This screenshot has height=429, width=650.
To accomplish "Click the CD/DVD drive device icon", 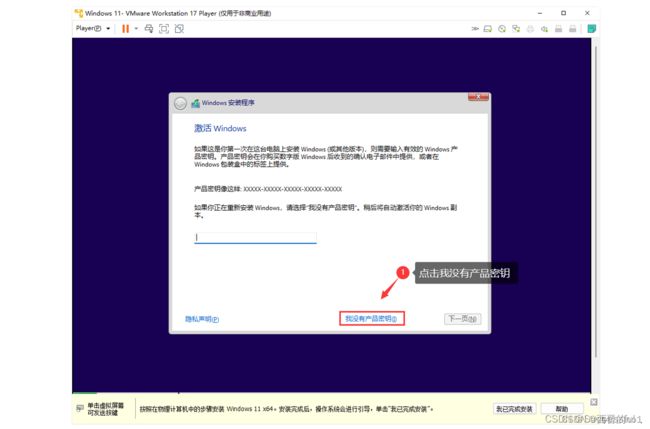I will click(502, 29).
